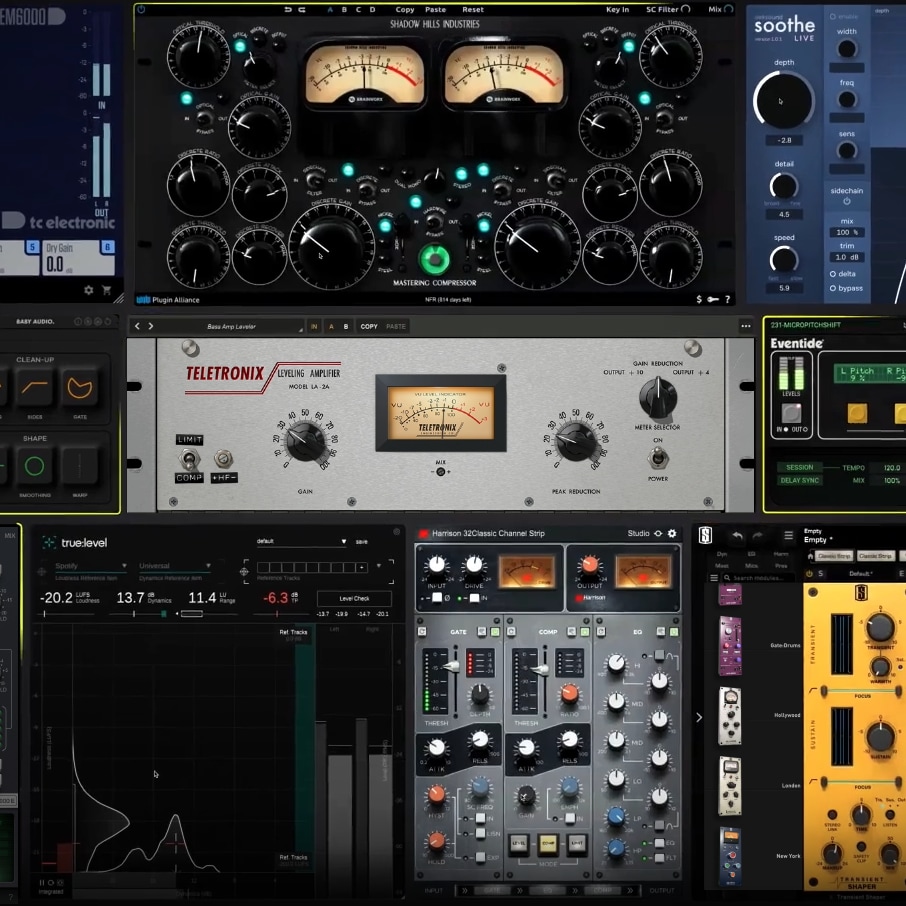Click the key icon in Plugin Alliance bar
This screenshot has height=906, width=906.
tap(712, 299)
